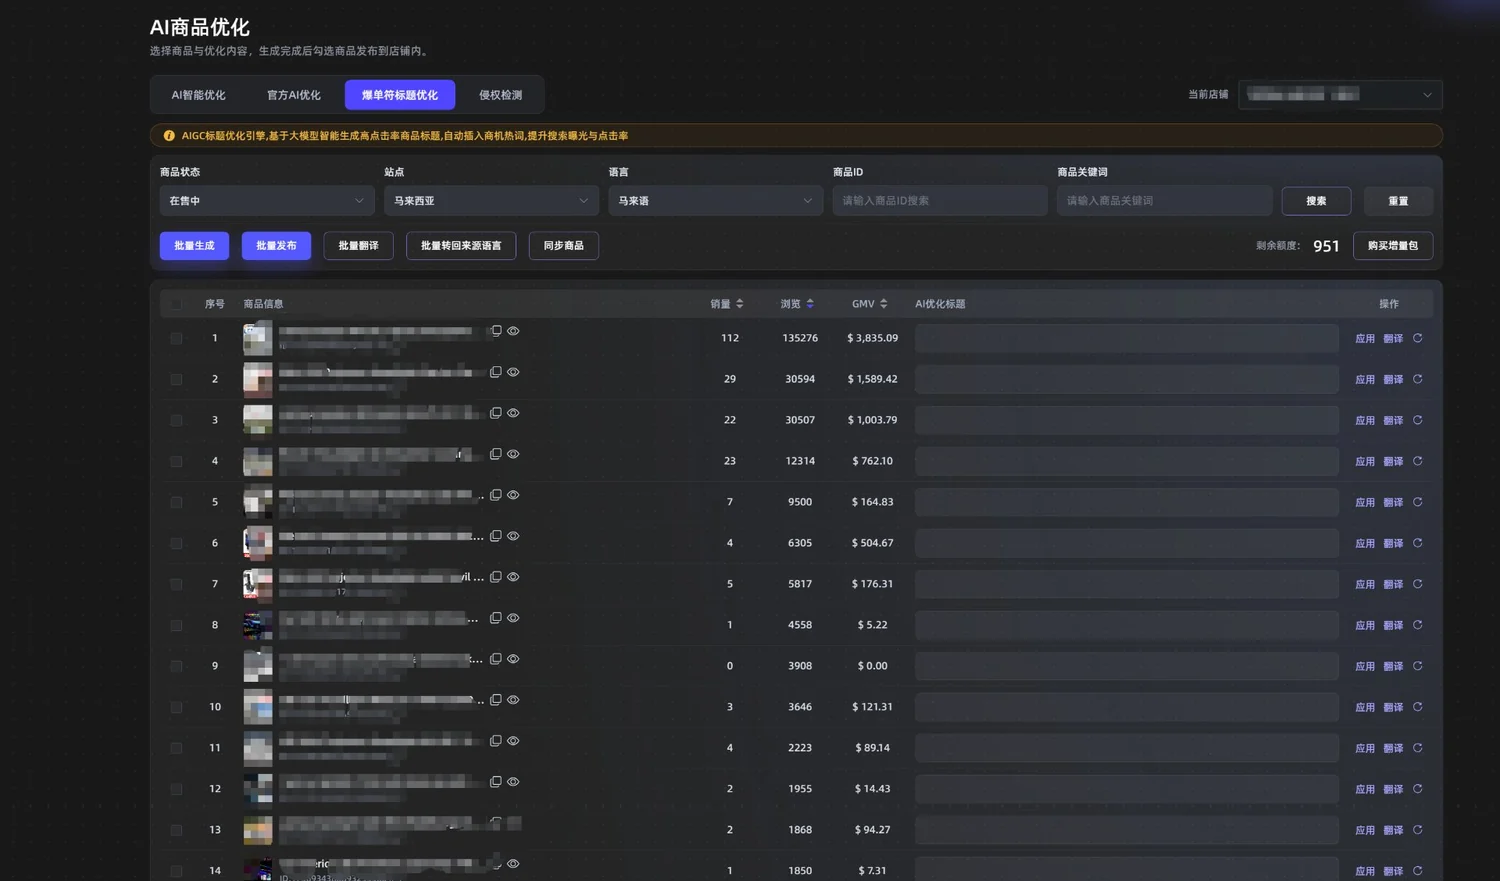The image size is (1500, 881).
Task: Click the eye icon in row 7
Action: point(513,577)
